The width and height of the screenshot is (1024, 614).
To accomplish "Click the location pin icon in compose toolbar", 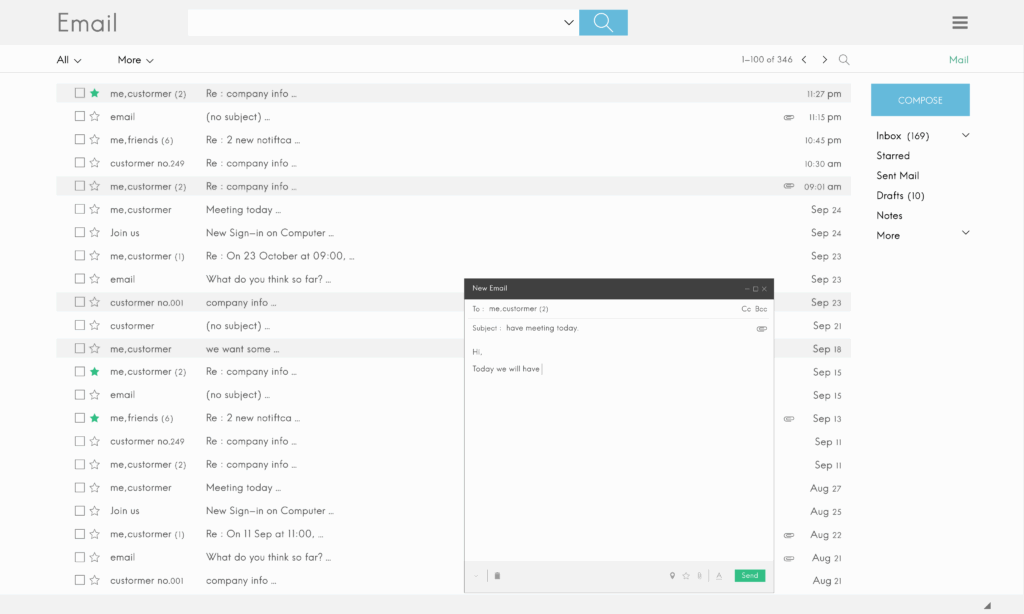I will (x=672, y=576).
